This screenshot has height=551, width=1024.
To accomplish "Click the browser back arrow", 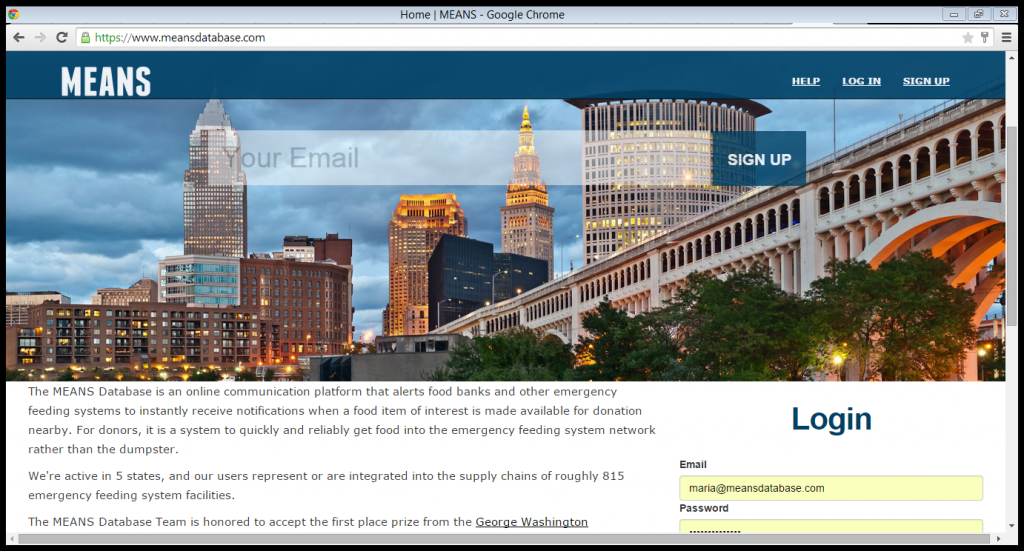I will pyautogui.click(x=19, y=38).
